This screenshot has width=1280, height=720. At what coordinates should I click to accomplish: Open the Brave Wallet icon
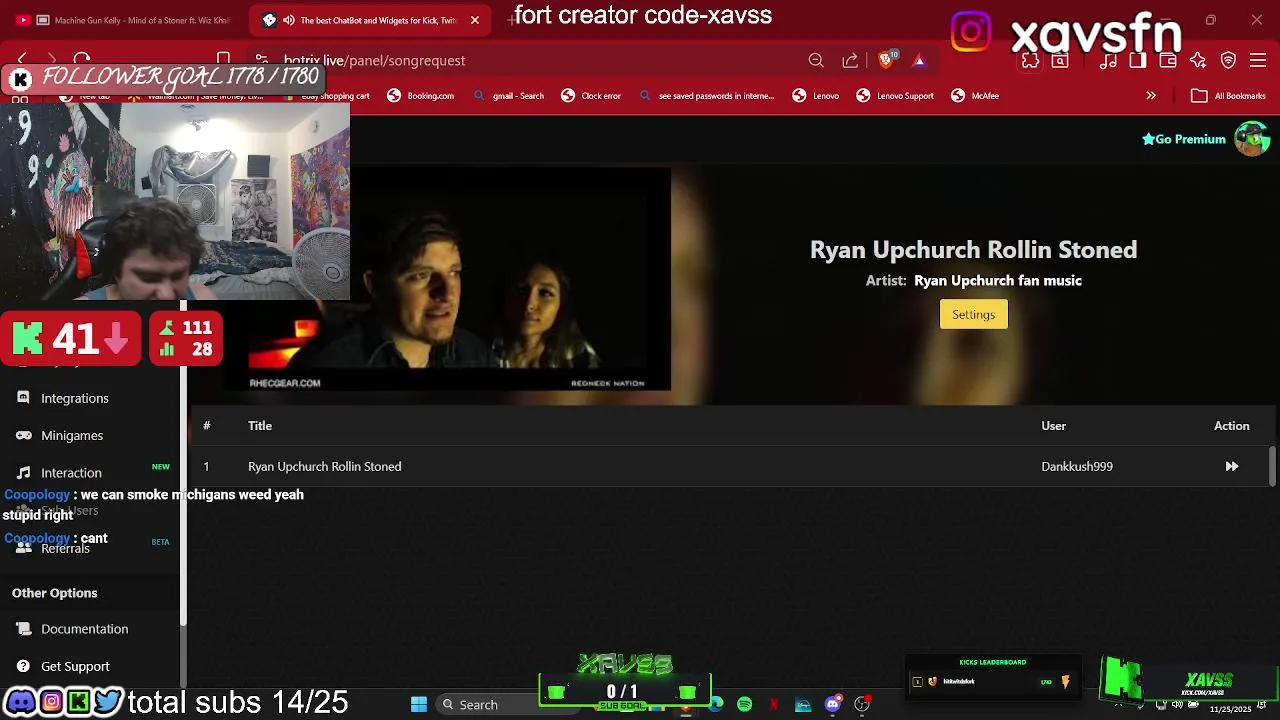point(1168,60)
